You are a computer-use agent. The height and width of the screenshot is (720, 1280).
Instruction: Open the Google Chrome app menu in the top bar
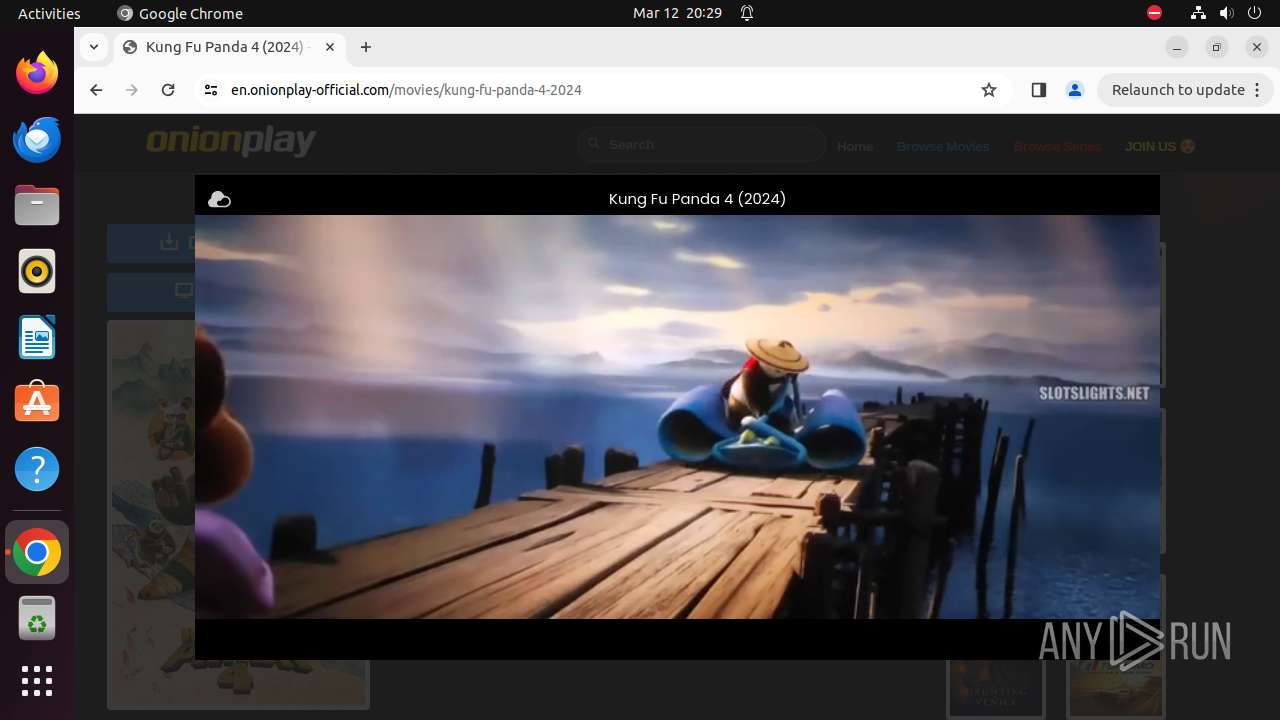180,14
